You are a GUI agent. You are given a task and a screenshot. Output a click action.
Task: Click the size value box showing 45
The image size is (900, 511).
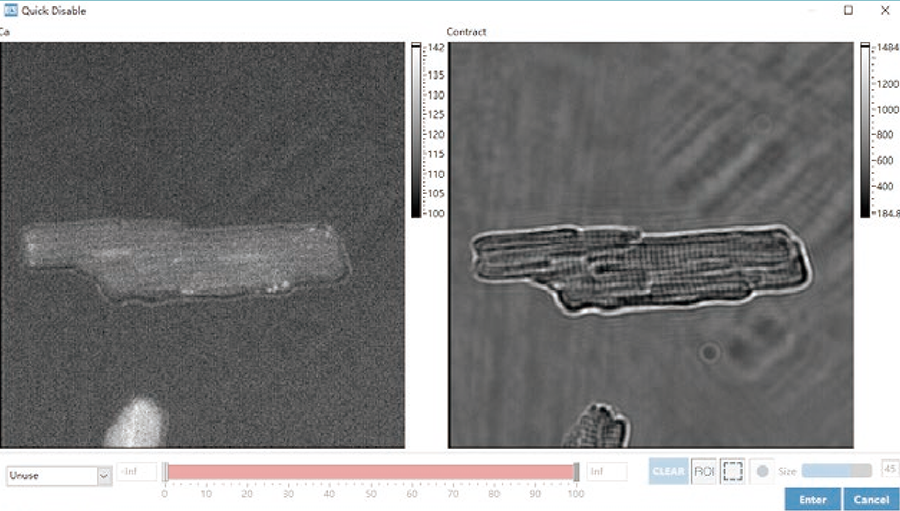(x=890, y=469)
